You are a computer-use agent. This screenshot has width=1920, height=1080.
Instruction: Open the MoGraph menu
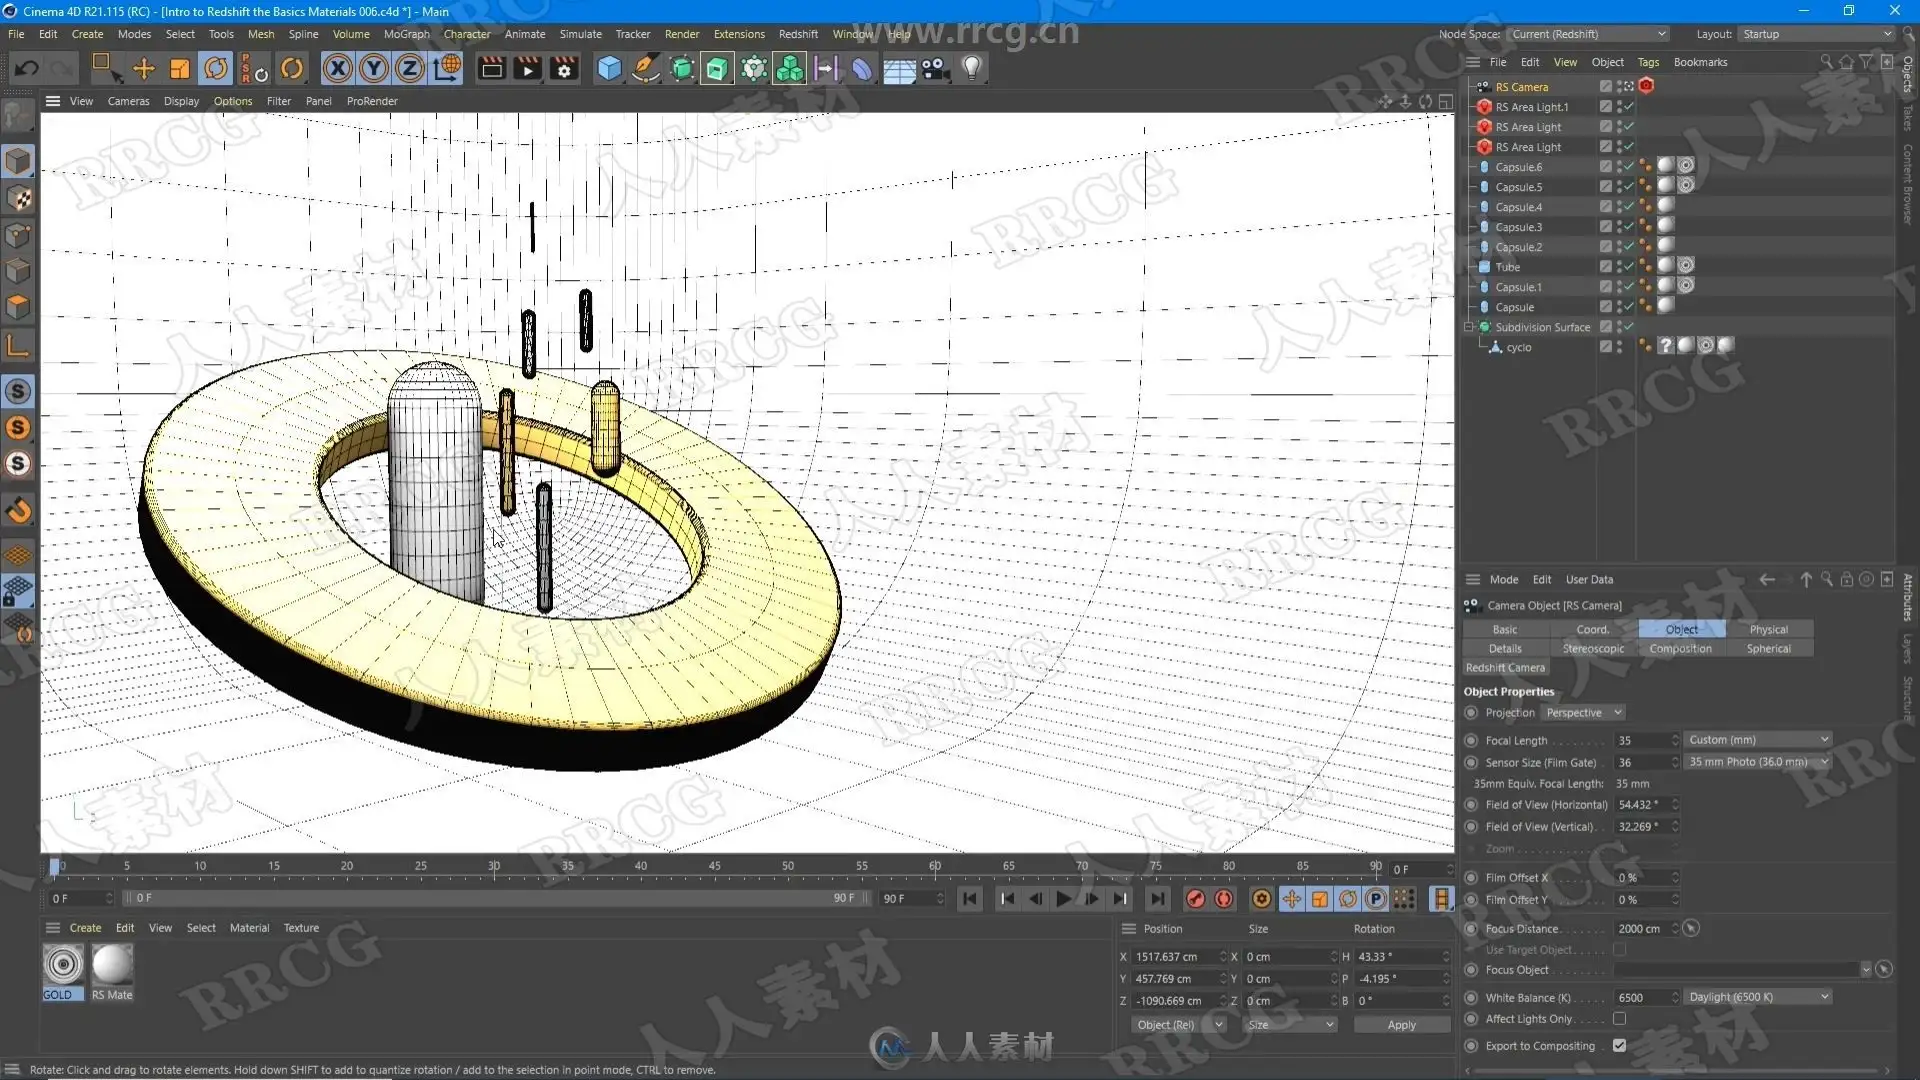click(x=406, y=34)
